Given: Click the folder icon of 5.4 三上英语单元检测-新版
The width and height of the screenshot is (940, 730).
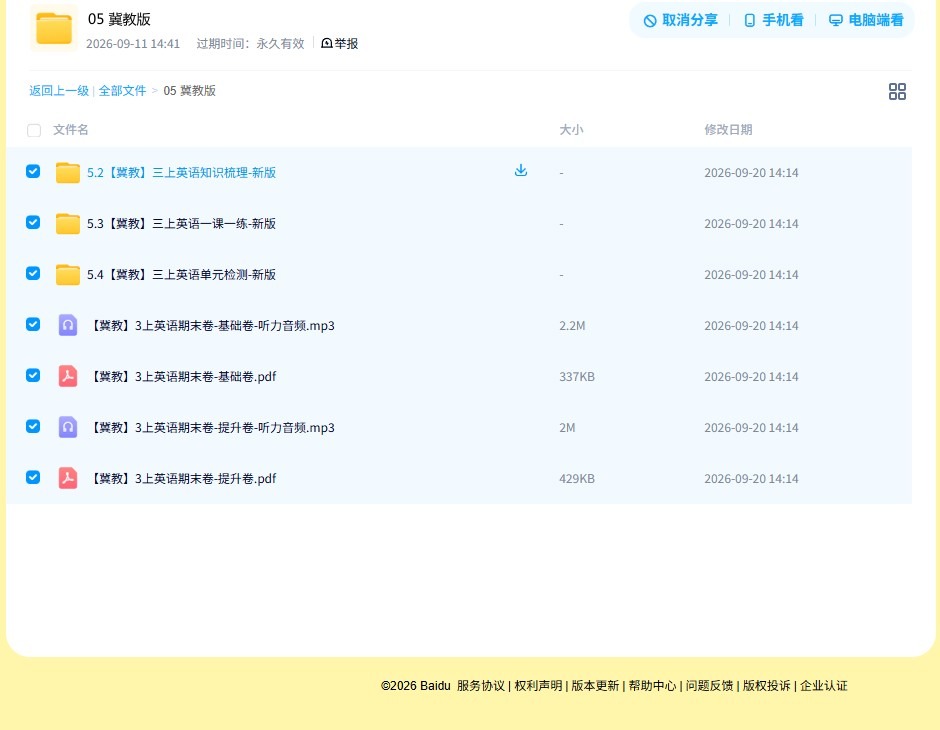Looking at the screenshot, I should point(68,274).
